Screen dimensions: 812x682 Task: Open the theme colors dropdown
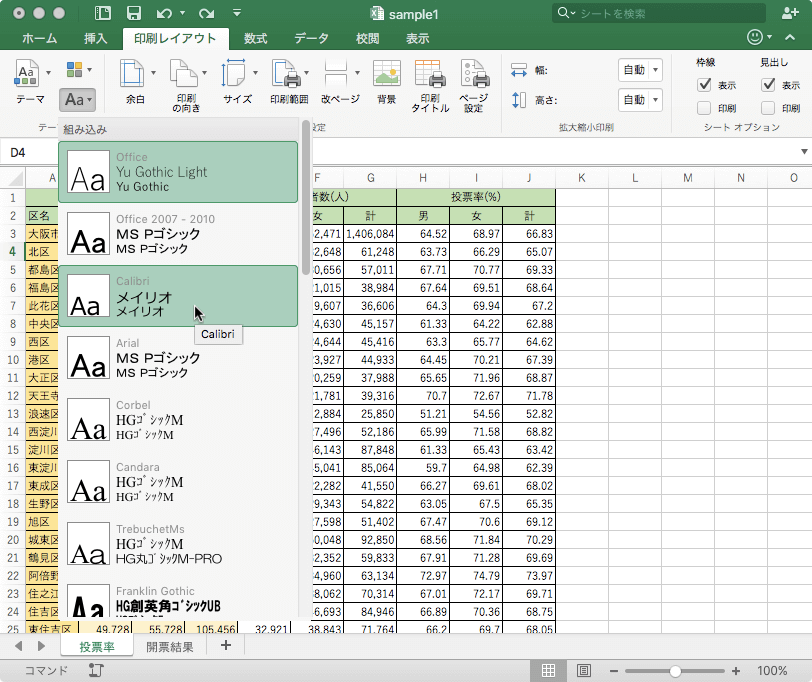click(78, 70)
